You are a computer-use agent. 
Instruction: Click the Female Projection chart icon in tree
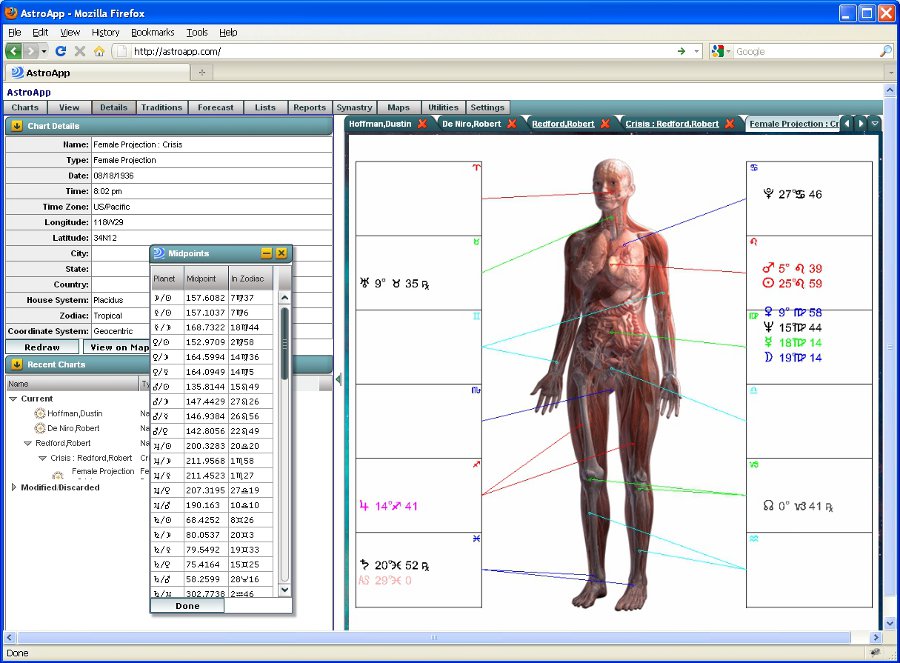pyautogui.click(x=57, y=475)
